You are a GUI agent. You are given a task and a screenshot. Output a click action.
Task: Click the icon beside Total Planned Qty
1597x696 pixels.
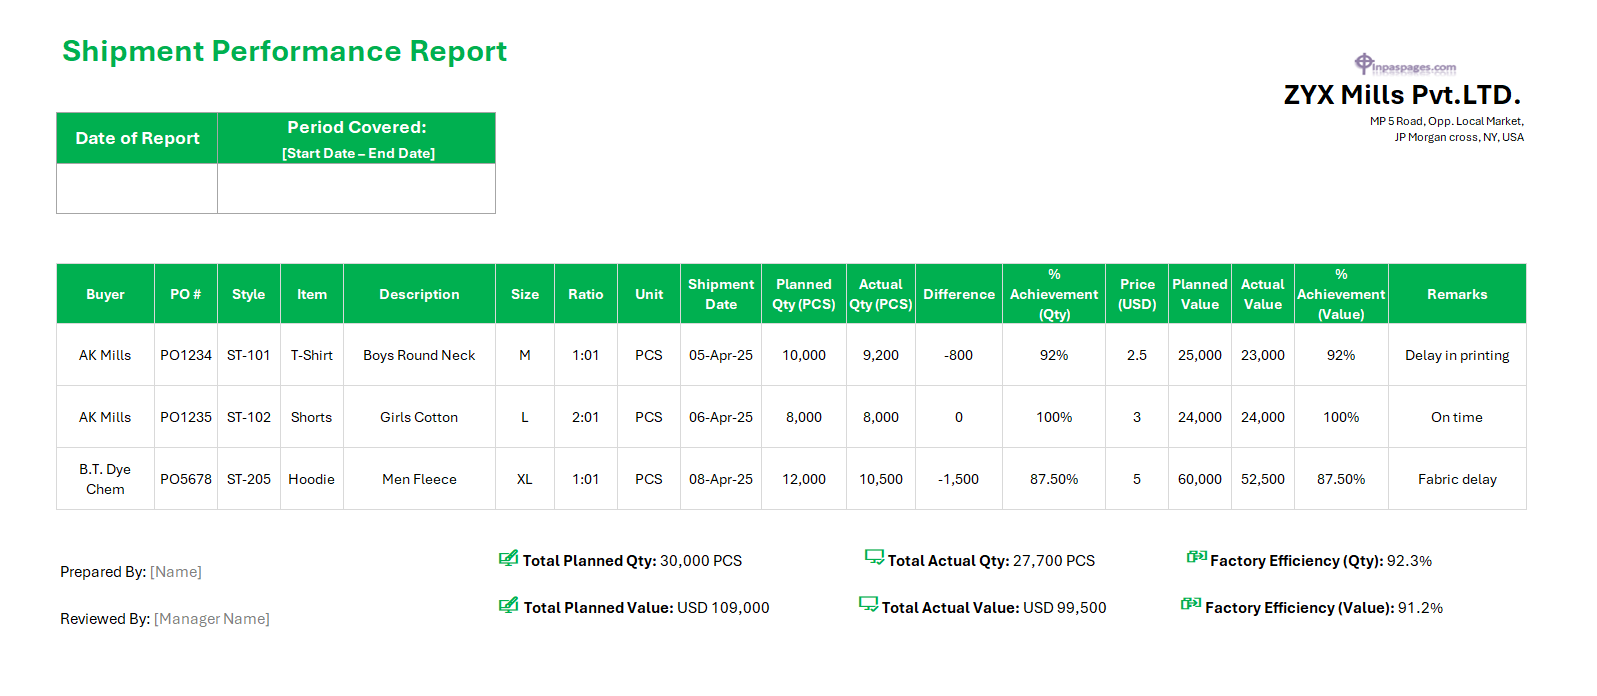coord(508,558)
